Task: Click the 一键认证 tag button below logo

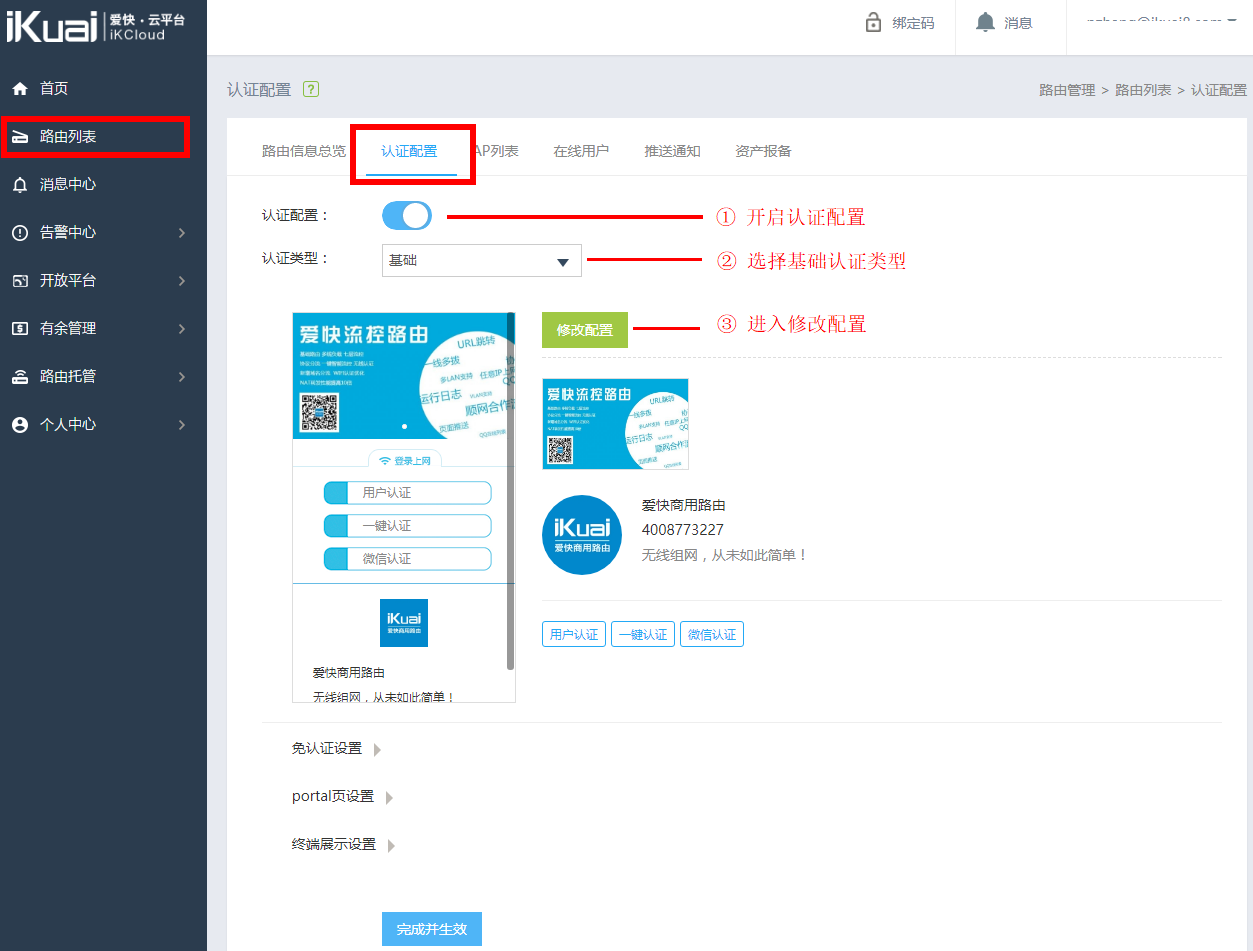Action: pos(643,634)
